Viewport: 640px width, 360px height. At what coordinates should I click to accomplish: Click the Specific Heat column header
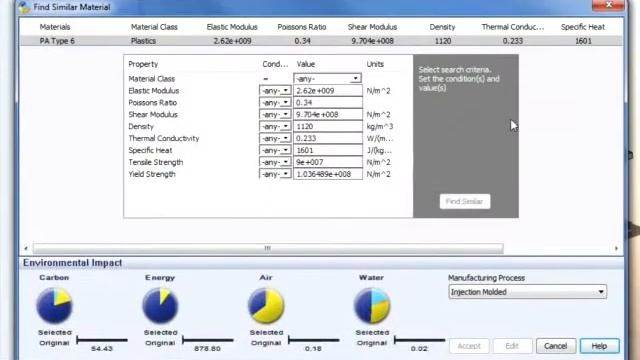pos(582,27)
